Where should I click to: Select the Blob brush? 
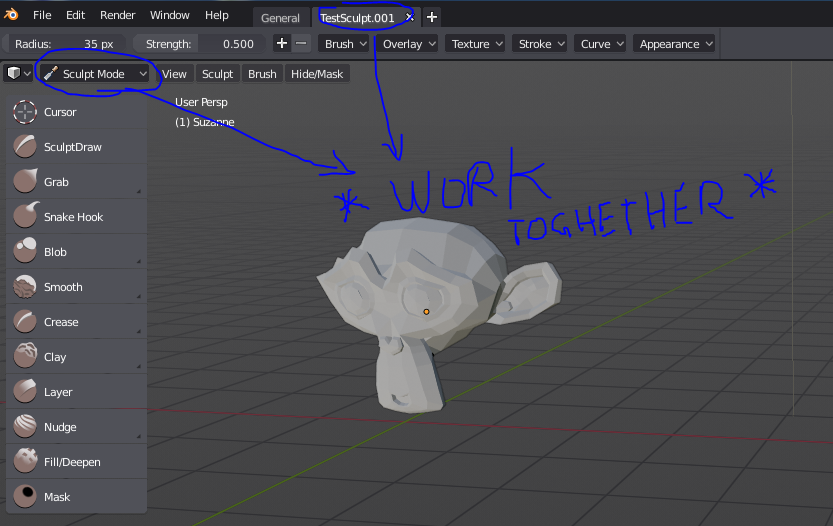[76, 252]
